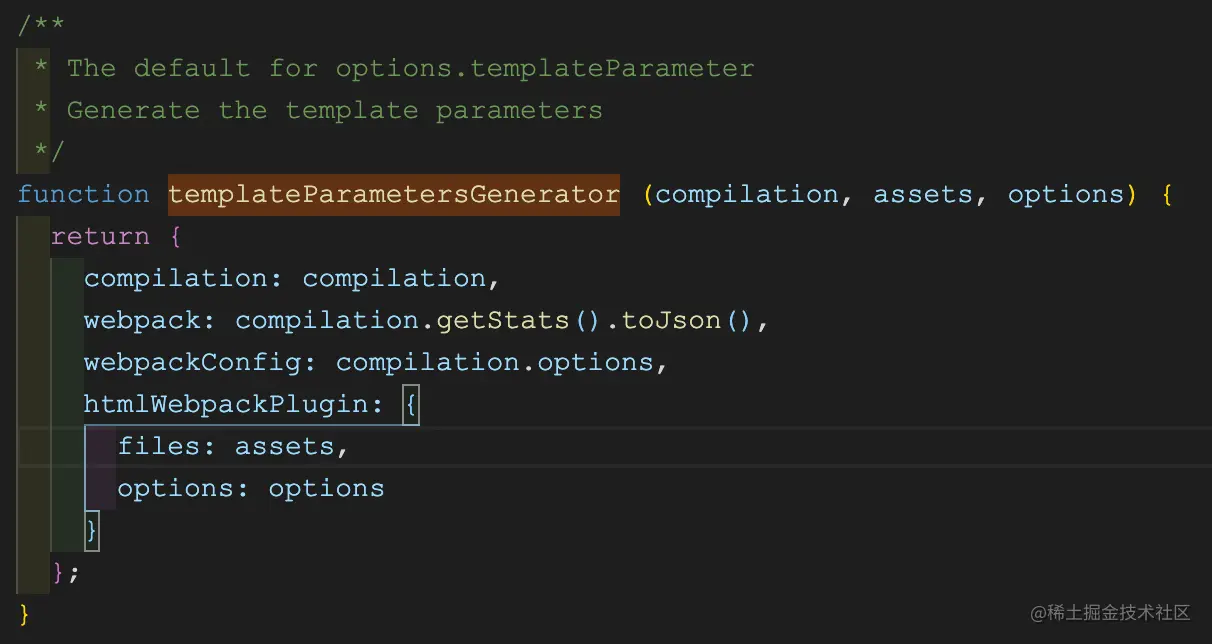Click the compilation parameter in function signature
This screenshot has width=1212, height=644.
point(746,194)
